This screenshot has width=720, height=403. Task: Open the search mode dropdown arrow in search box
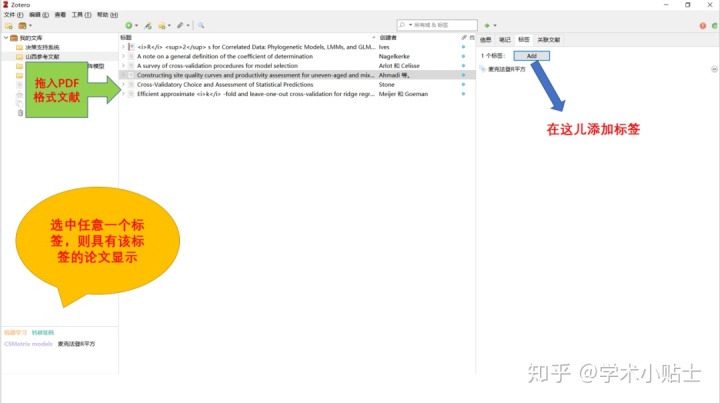tap(410, 25)
